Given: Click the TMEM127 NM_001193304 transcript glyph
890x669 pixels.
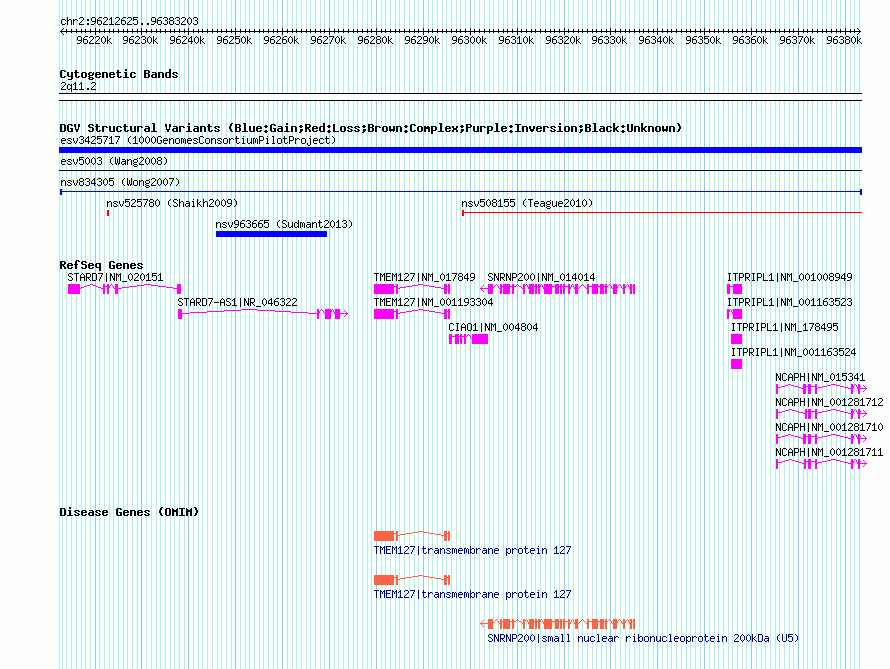Looking at the screenshot, I should coord(412,314).
